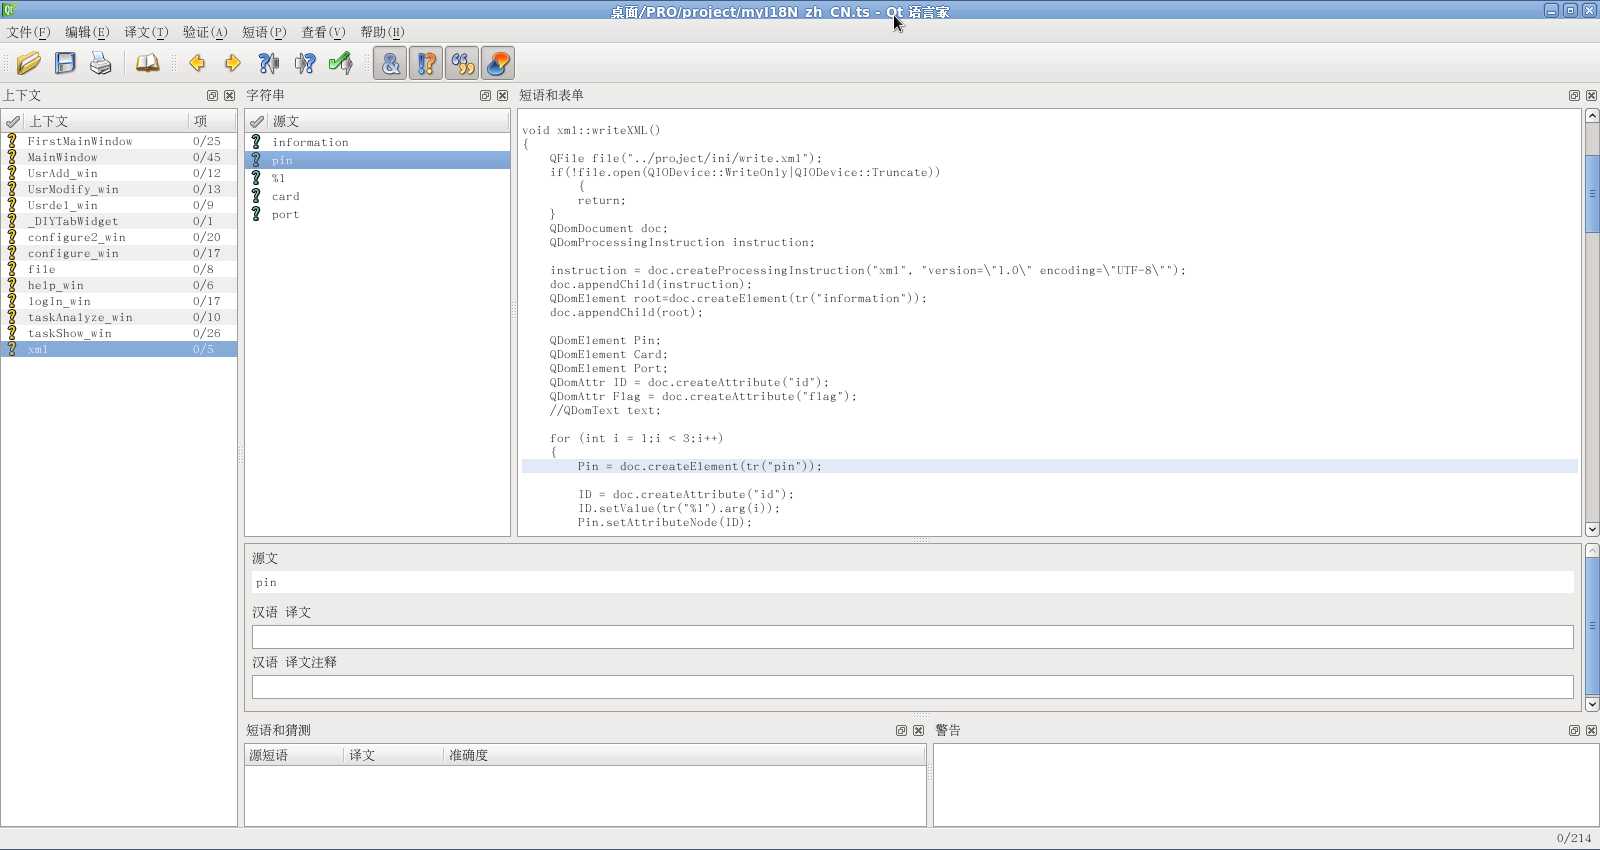Close the 短语和表单 panel
This screenshot has height=850, width=1600.
(1591, 96)
